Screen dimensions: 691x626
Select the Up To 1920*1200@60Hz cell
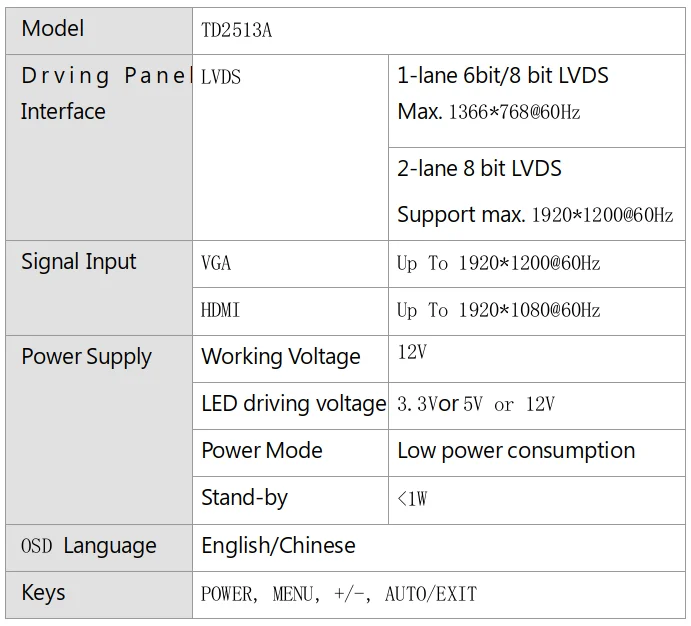pos(498,264)
